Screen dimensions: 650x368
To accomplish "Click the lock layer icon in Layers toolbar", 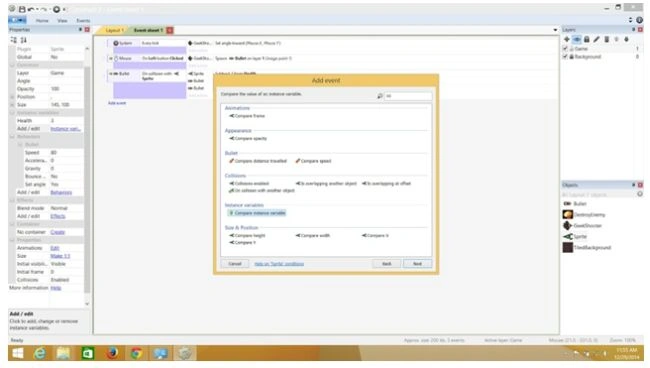I will 587,39.
